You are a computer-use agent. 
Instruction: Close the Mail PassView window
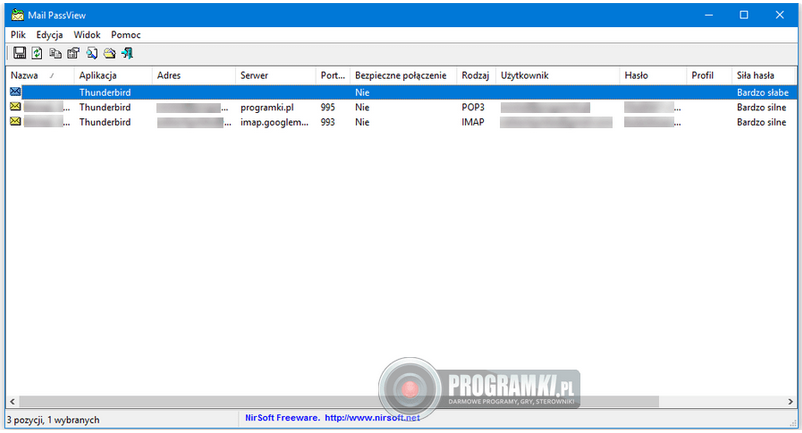tap(779, 15)
